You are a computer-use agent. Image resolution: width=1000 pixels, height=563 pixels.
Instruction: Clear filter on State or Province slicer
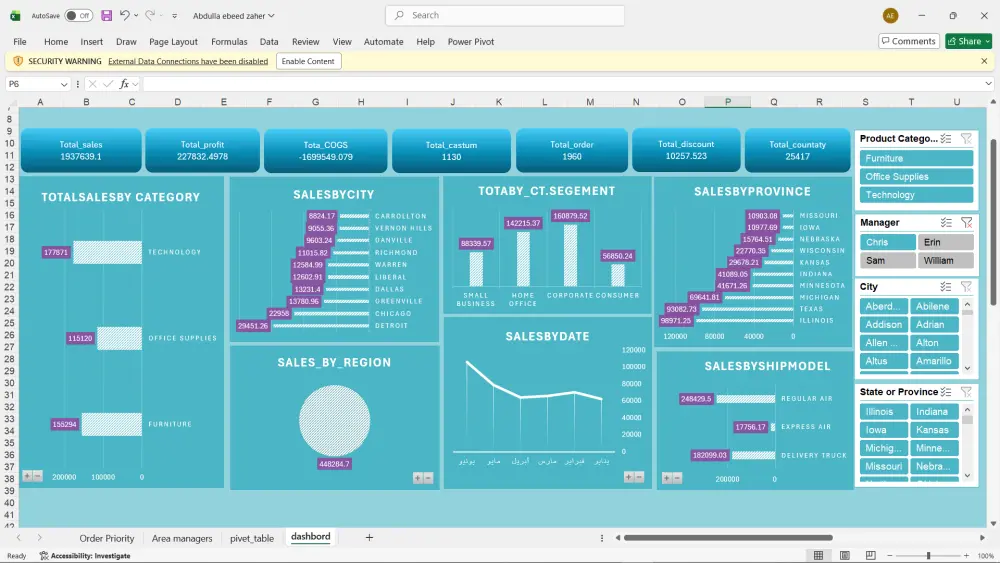click(966, 392)
